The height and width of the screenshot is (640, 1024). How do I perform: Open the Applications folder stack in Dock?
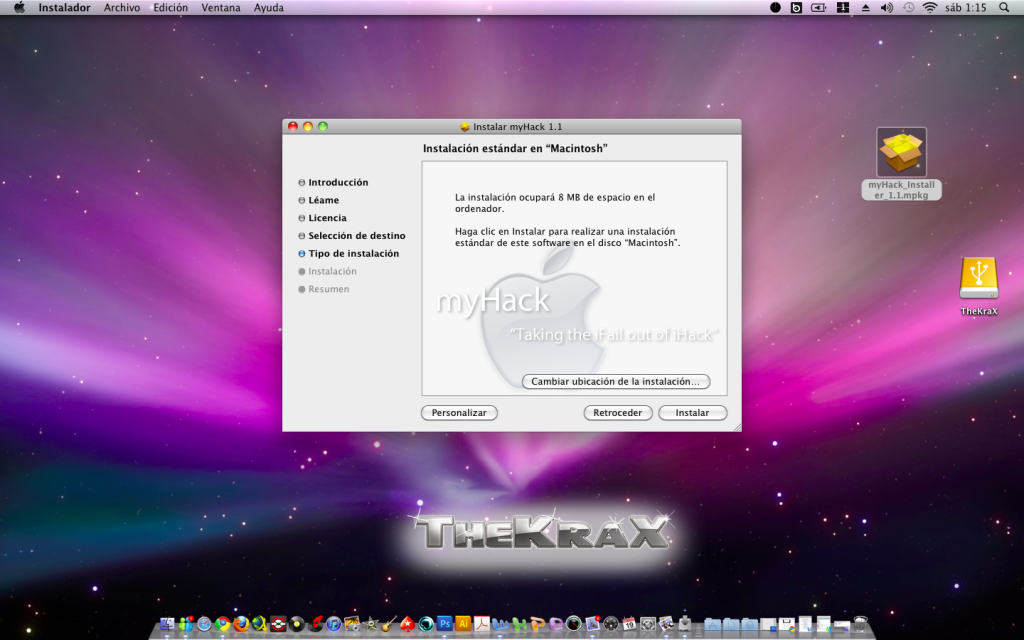click(712, 624)
